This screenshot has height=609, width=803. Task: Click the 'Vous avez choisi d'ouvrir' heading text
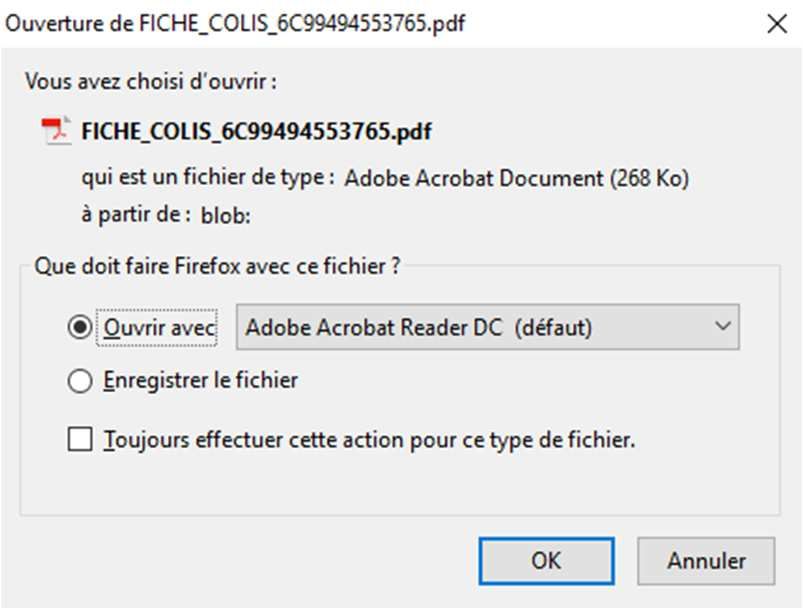[x=151, y=81]
